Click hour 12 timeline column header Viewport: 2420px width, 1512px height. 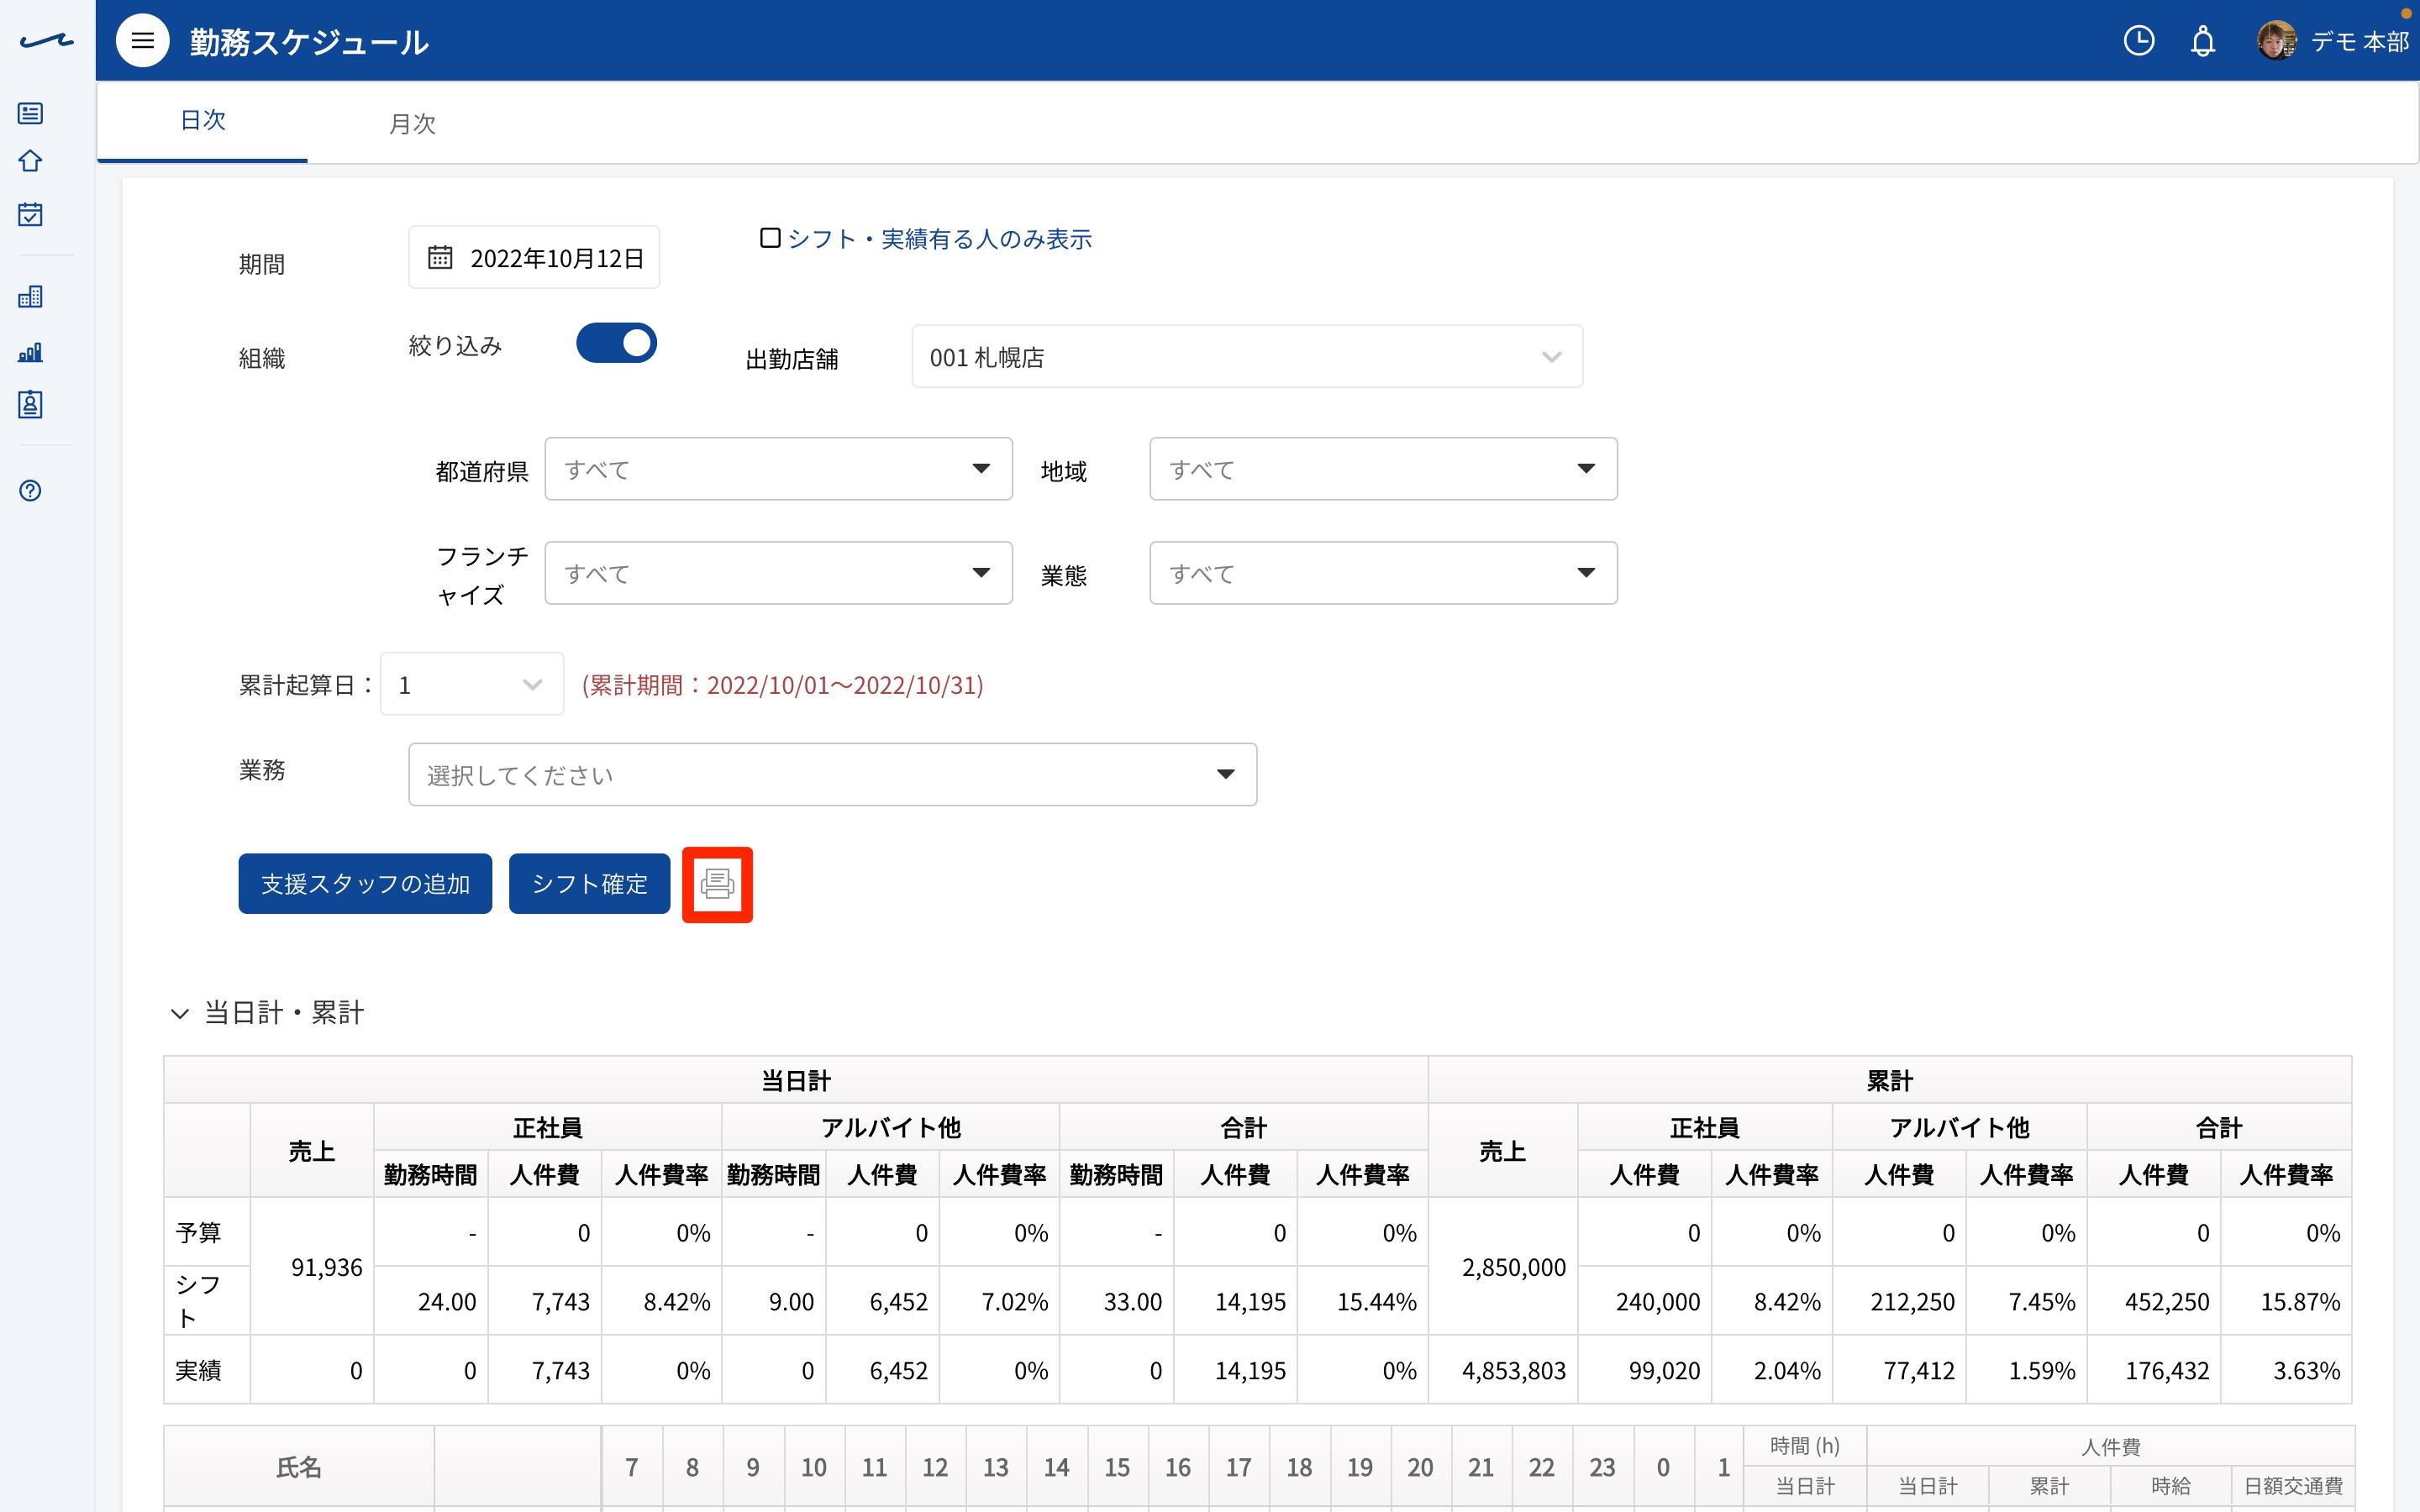click(935, 1467)
